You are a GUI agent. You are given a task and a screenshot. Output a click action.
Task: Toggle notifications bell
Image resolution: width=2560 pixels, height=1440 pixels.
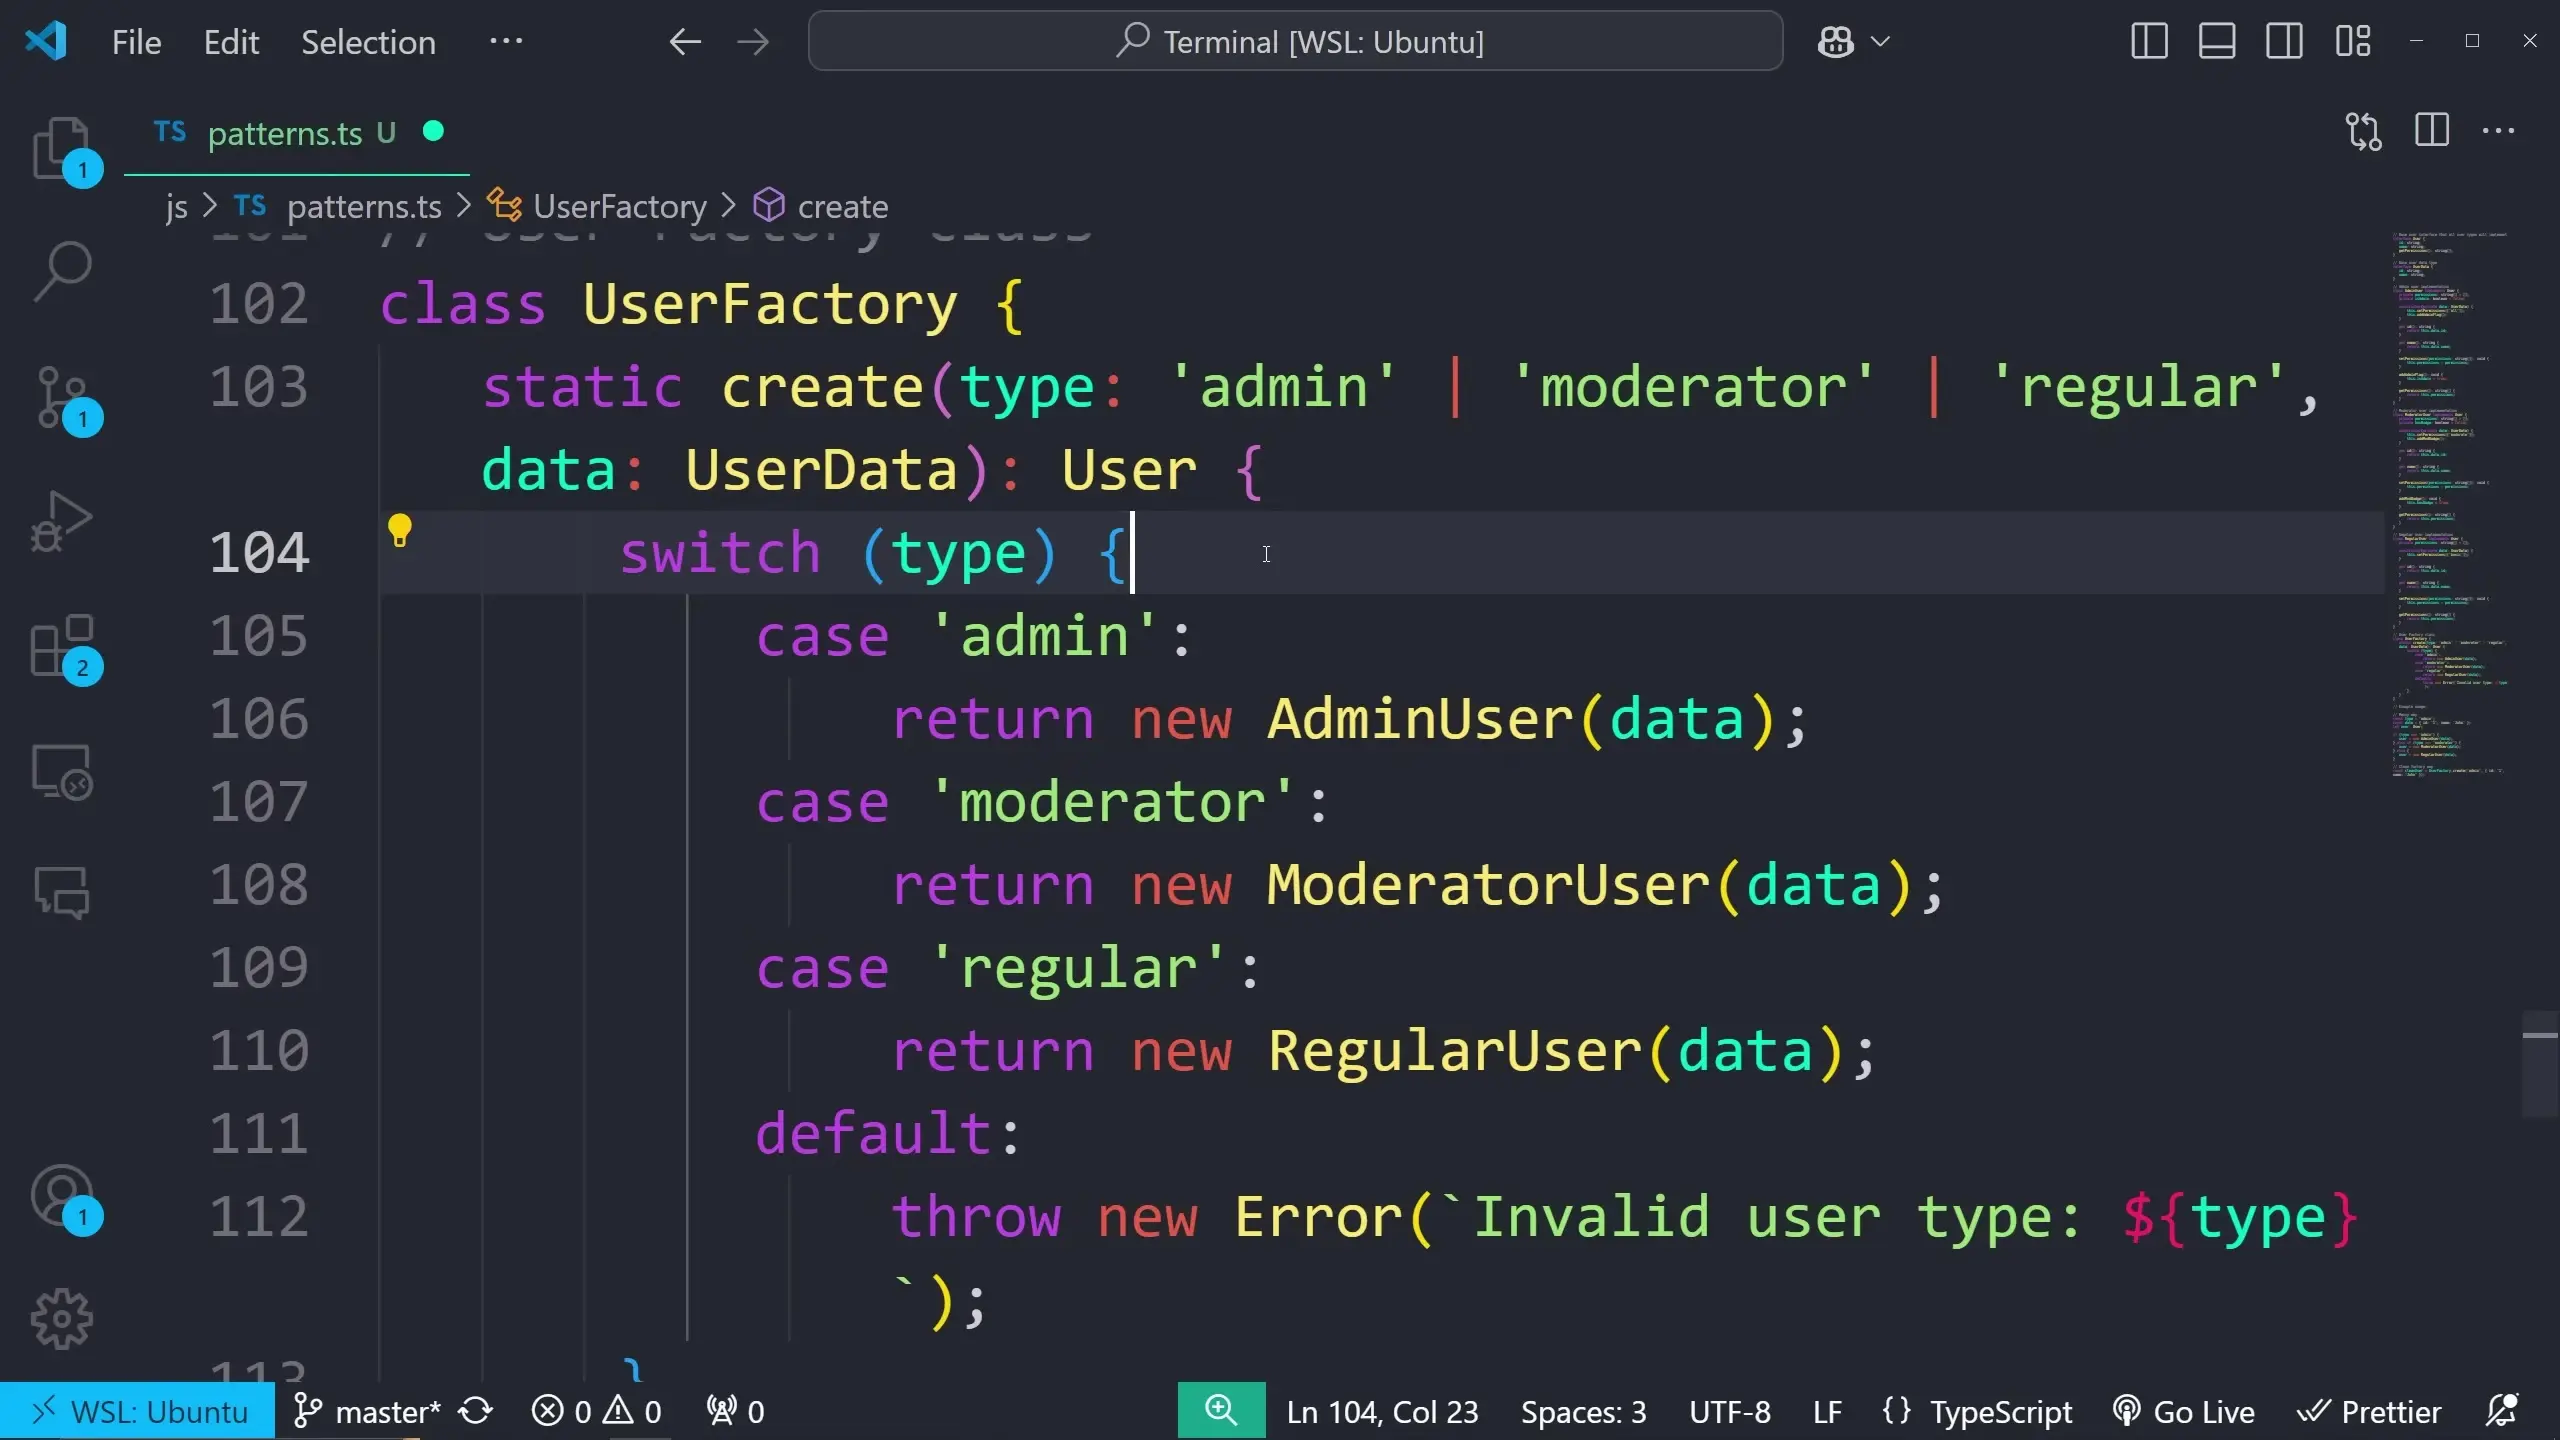pos(2502,1412)
